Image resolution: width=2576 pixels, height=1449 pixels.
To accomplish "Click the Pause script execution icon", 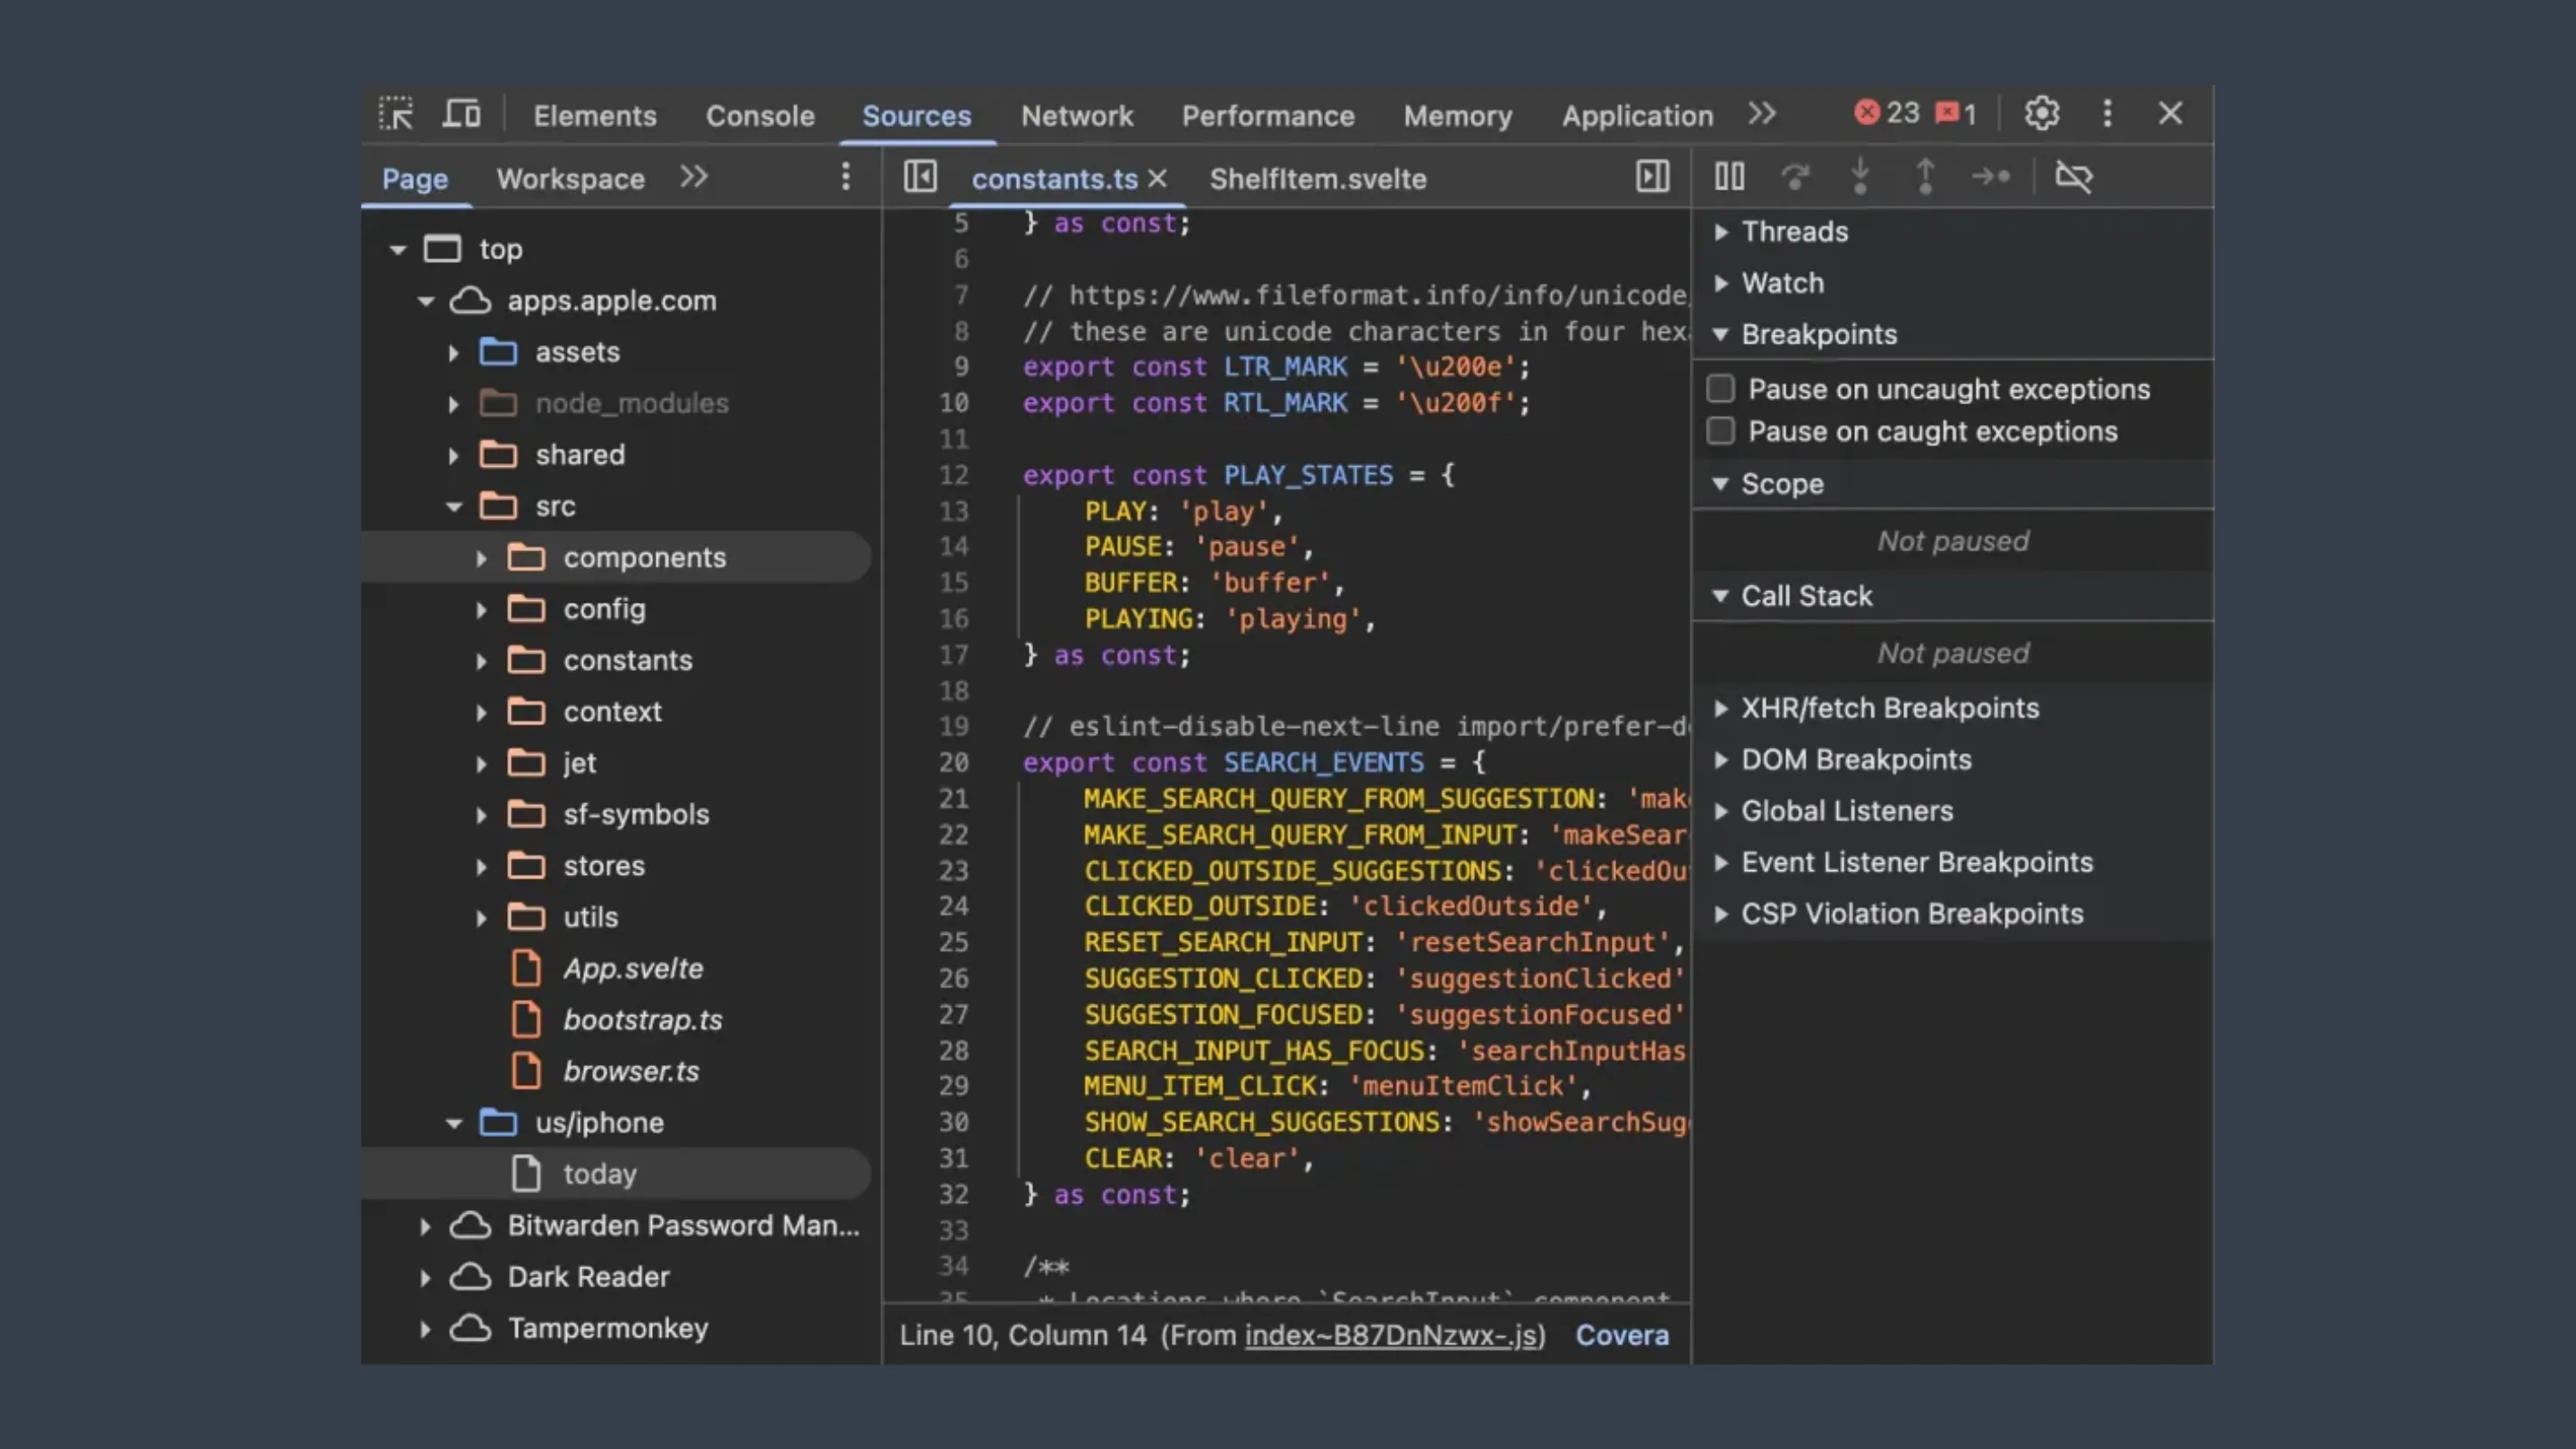I will coord(1728,177).
